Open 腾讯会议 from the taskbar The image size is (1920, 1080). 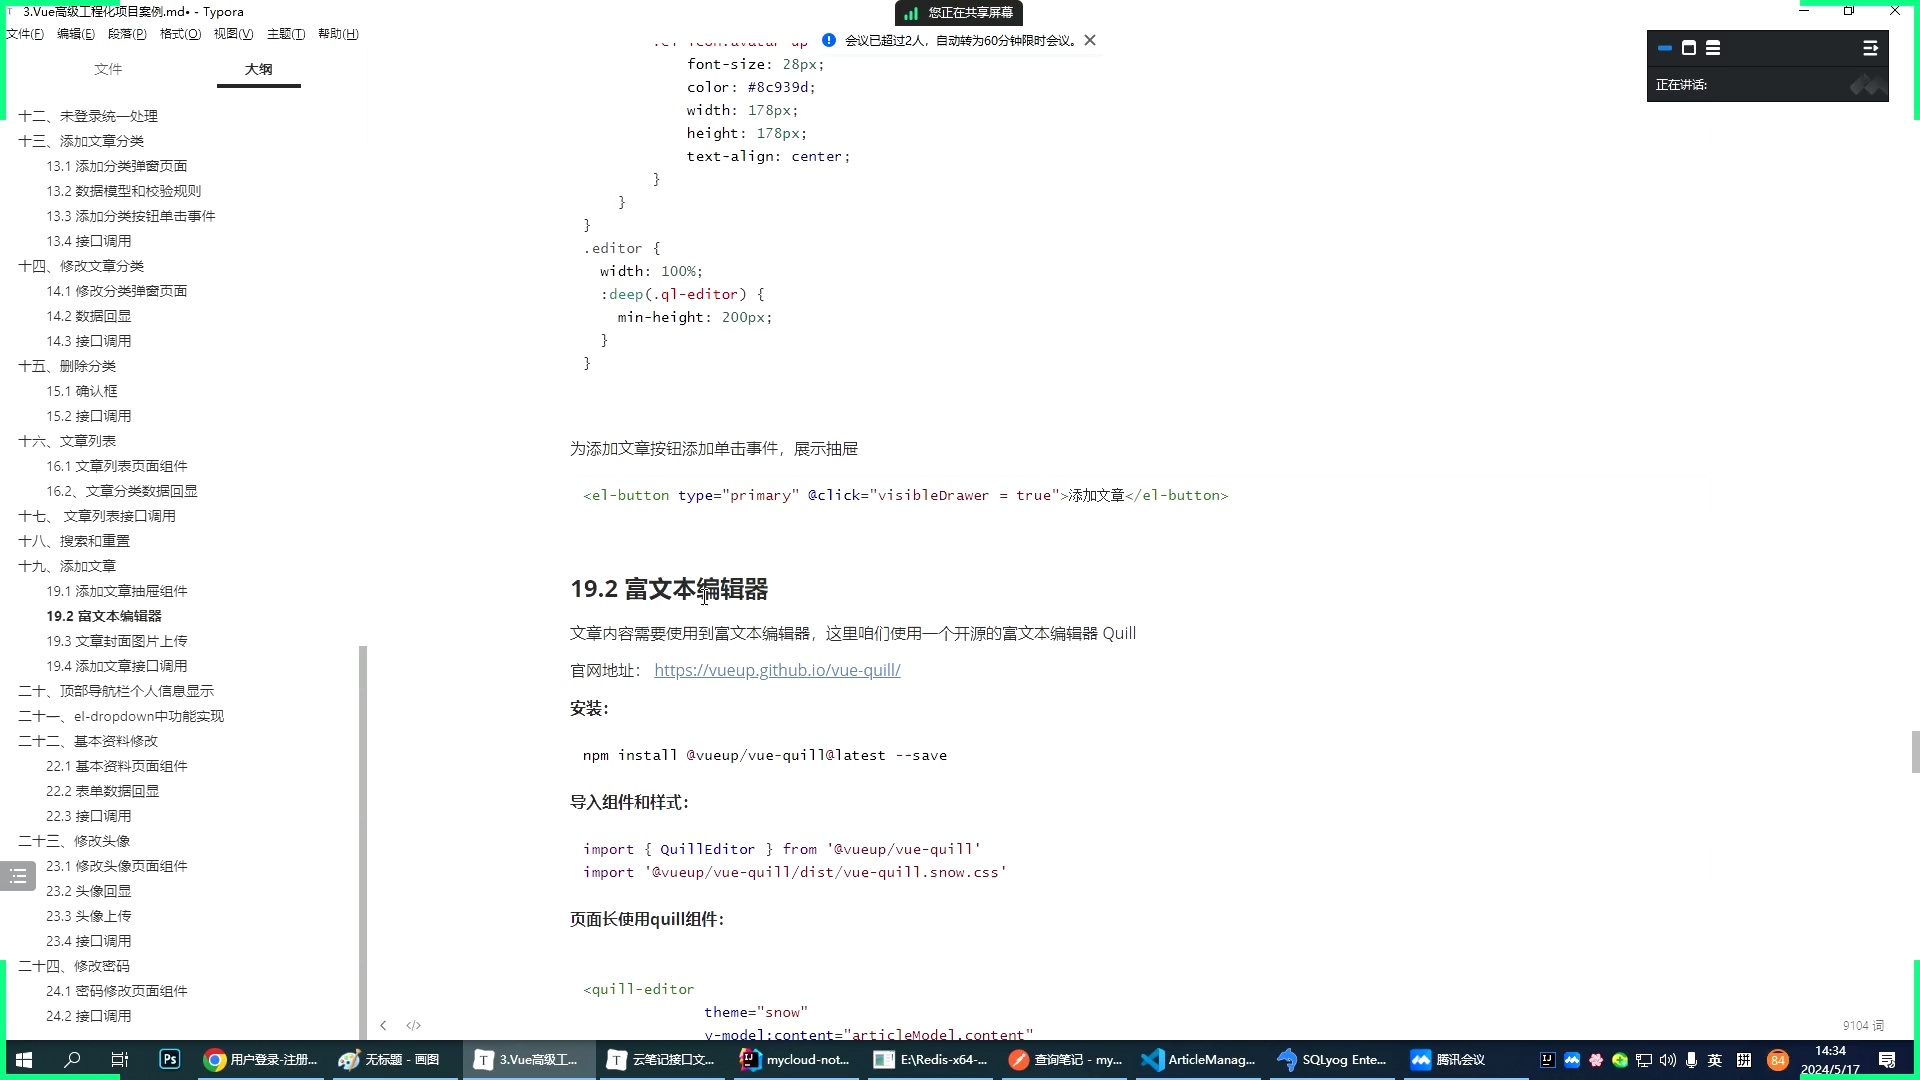pyautogui.click(x=1445, y=1060)
